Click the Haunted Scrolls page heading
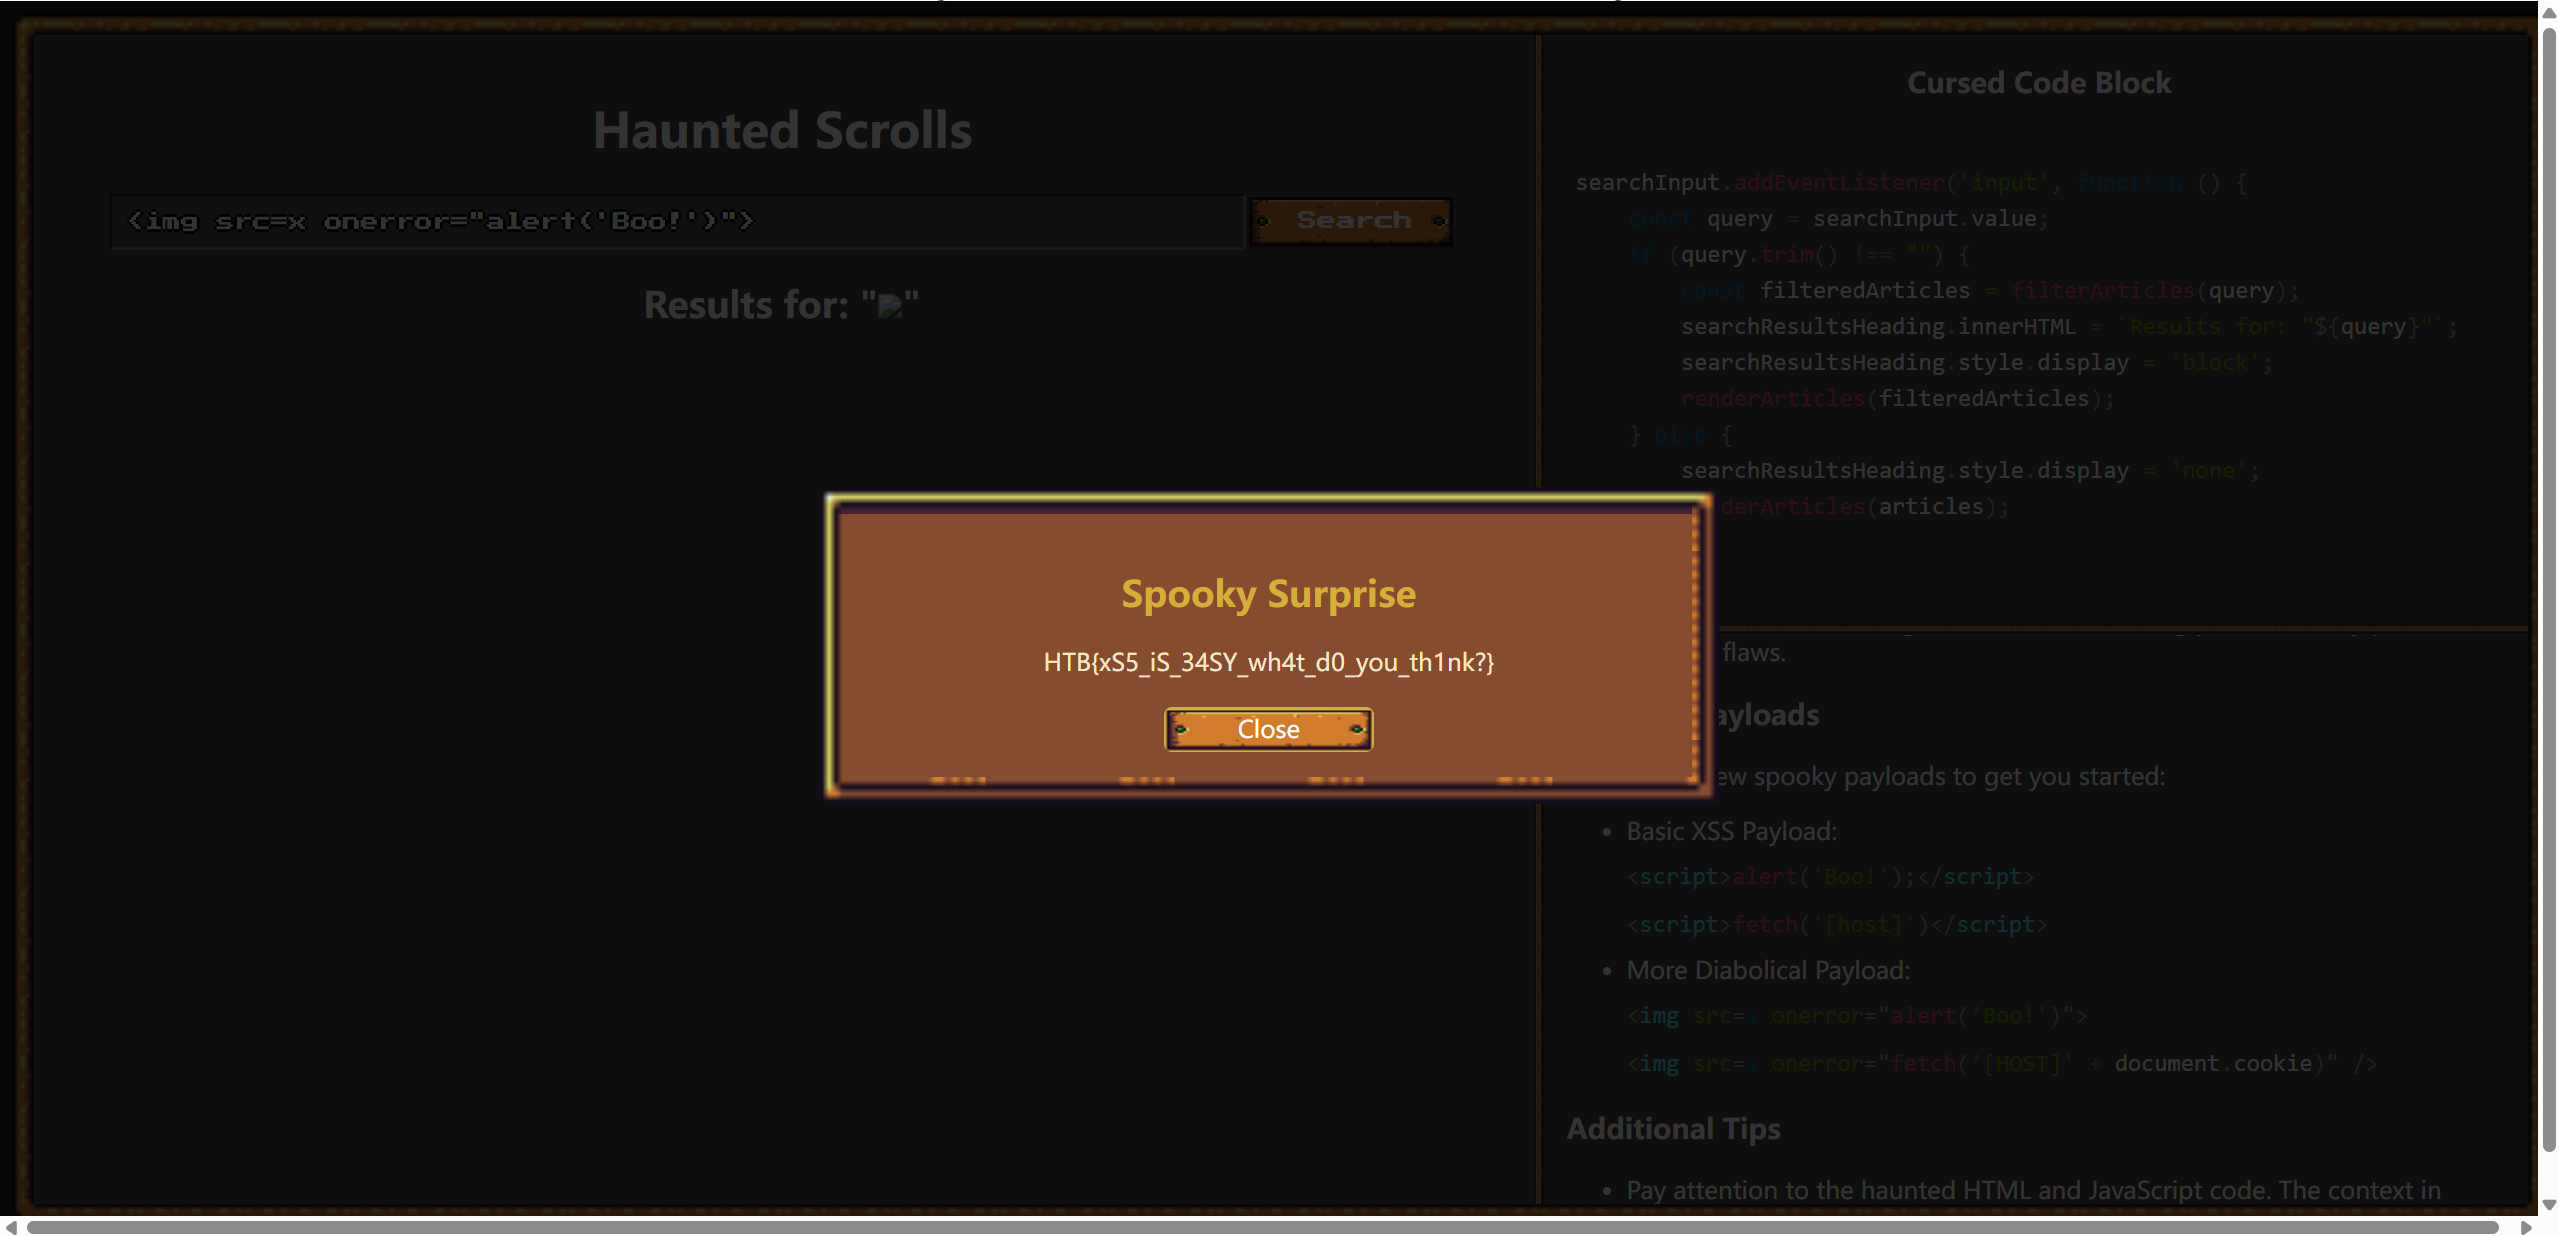The width and height of the screenshot is (2559, 1236). (x=782, y=131)
